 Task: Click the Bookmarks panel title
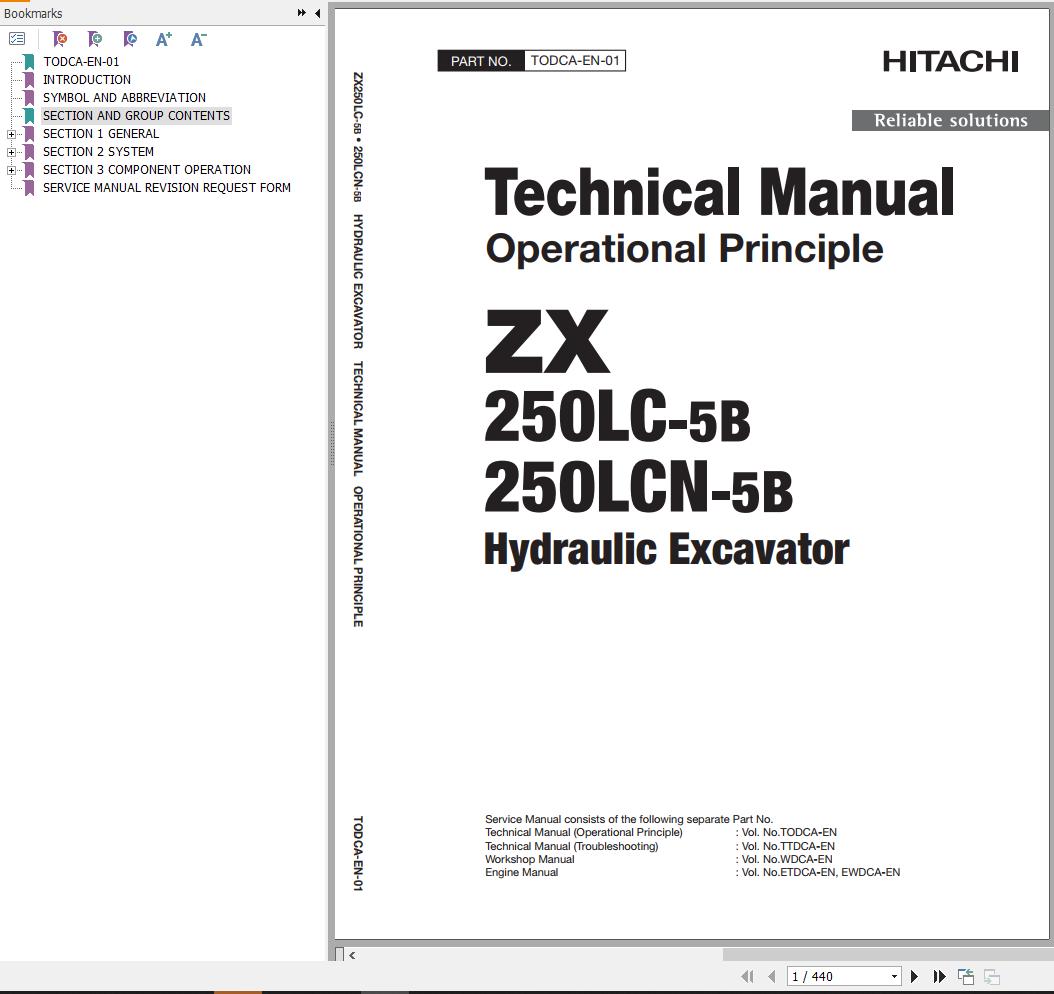(x=33, y=13)
